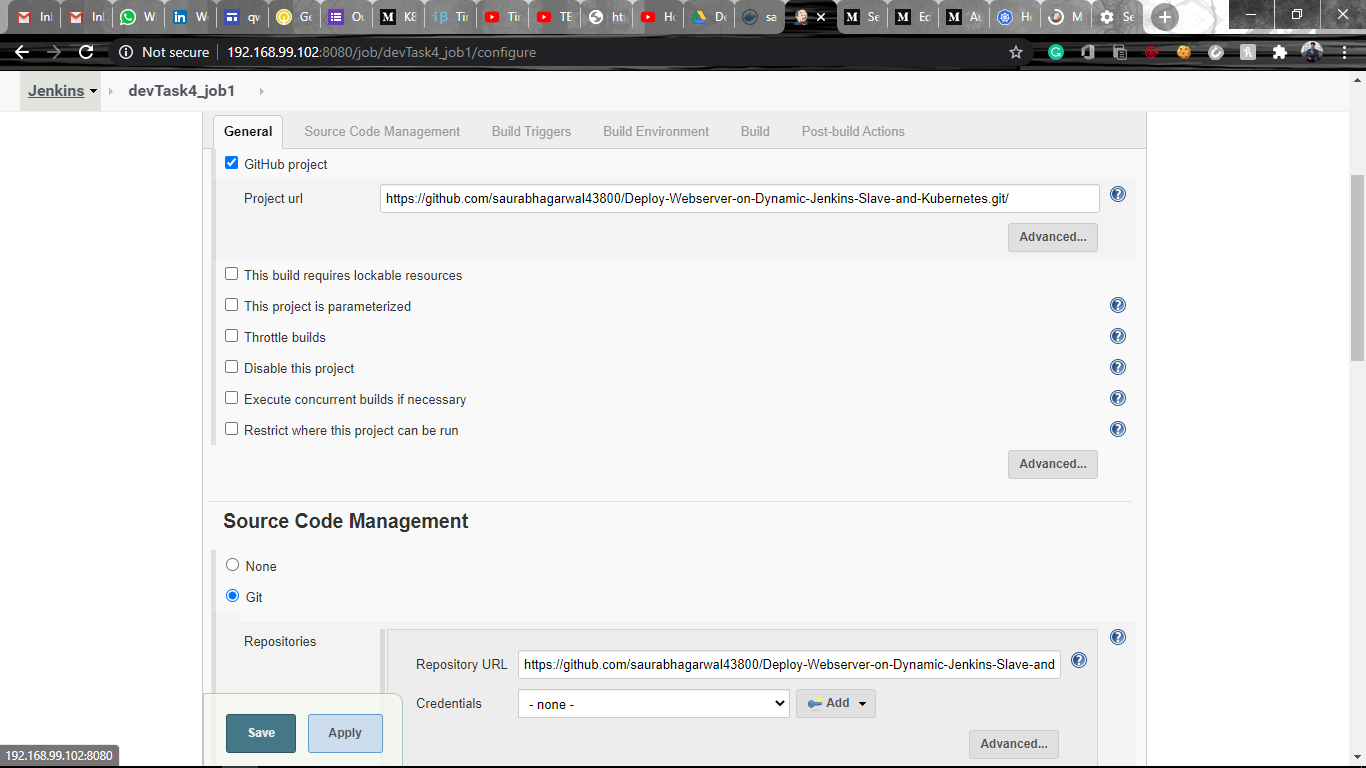
Task: Switch to the Post-build Actions tab
Action: point(852,131)
